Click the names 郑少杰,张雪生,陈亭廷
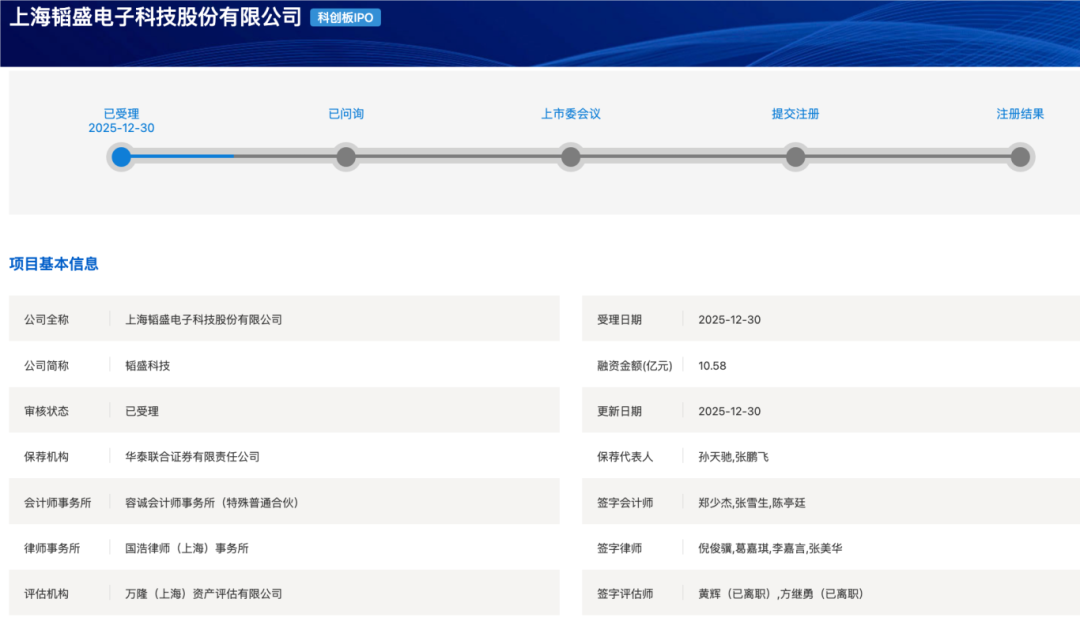Image resolution: width=1080 pixels, height=618 pixels. pos(751,503)
